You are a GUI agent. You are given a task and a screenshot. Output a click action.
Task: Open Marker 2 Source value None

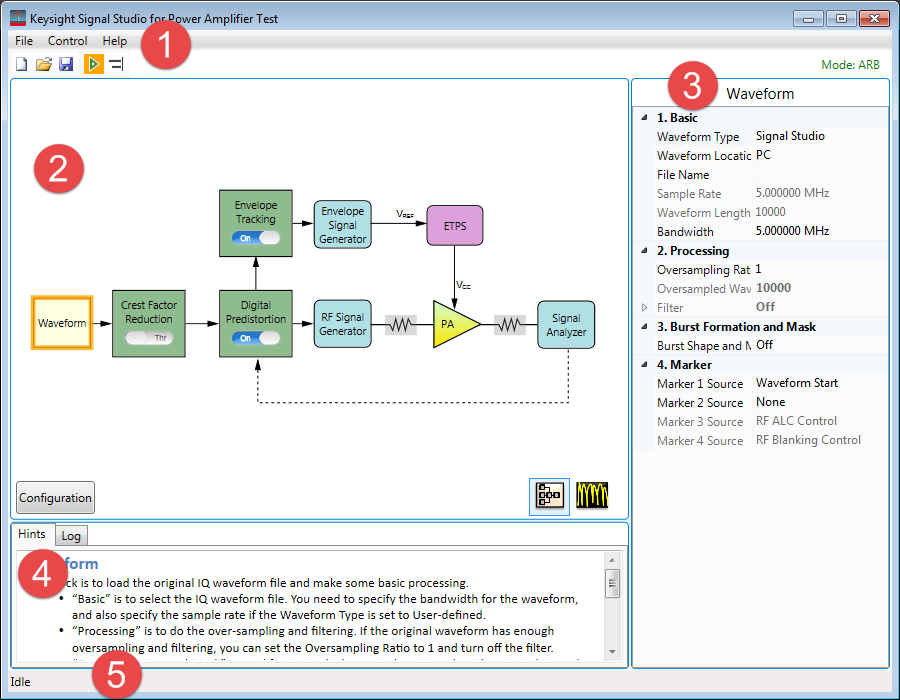[820, 402]
